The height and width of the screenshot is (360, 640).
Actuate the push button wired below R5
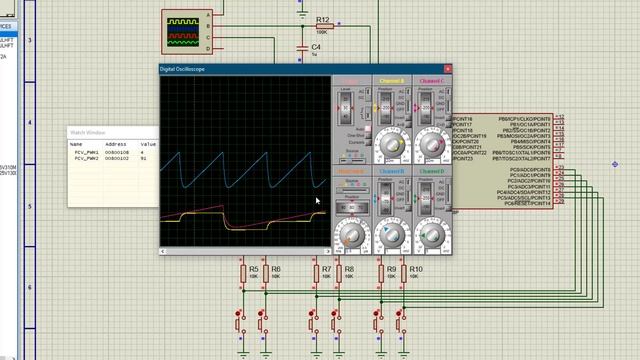click(x=240, y=324)
